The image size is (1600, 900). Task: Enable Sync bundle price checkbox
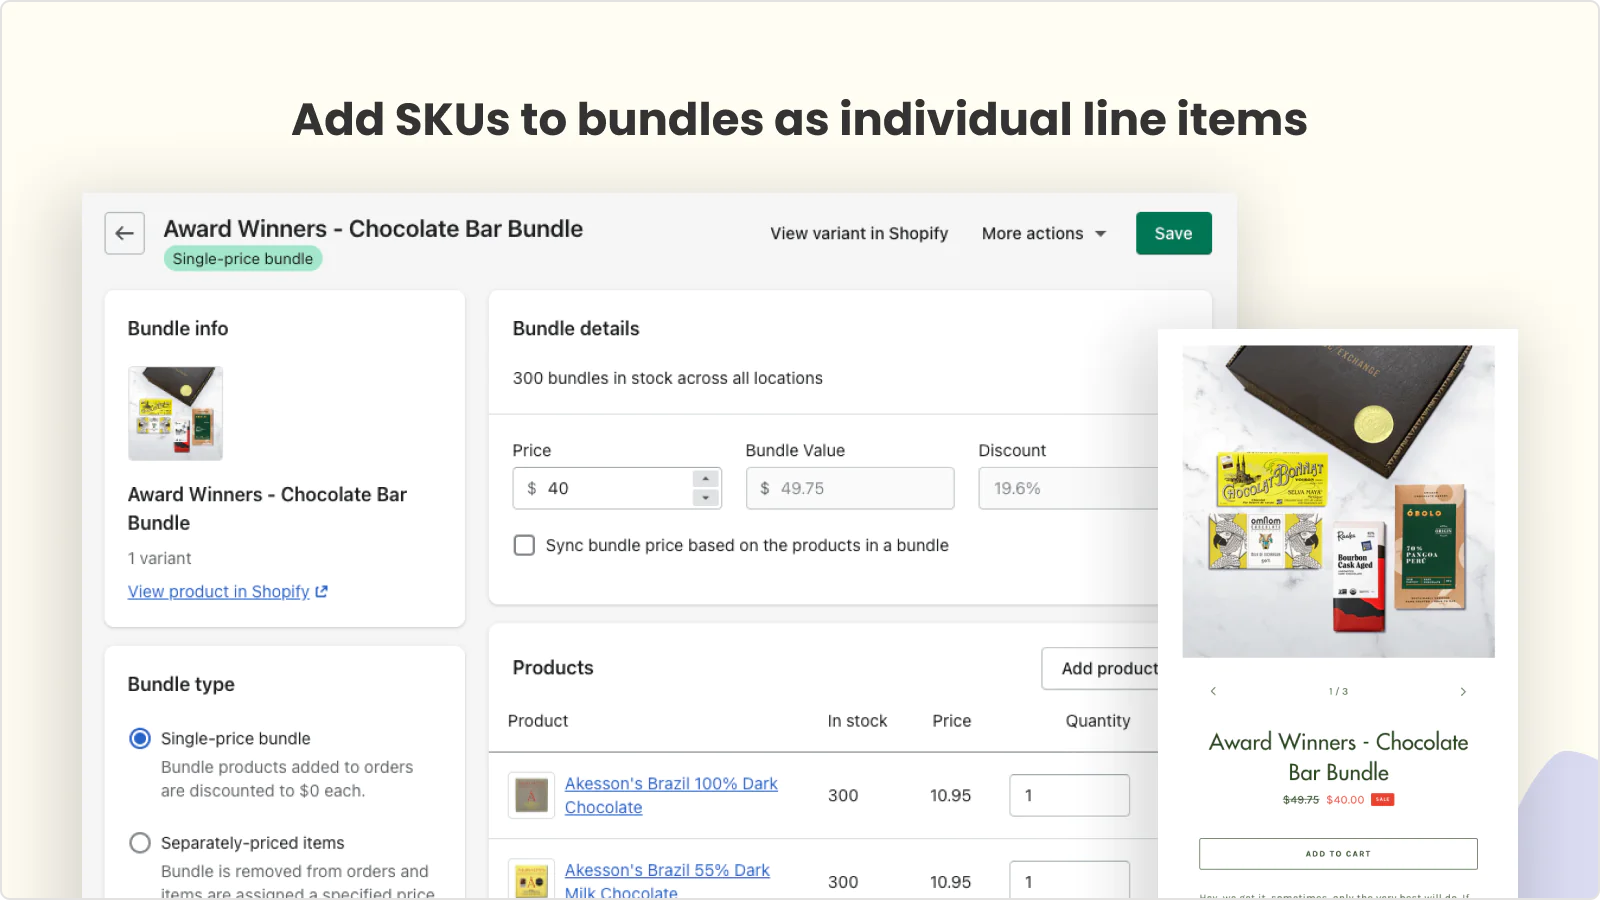click(524, 545)
